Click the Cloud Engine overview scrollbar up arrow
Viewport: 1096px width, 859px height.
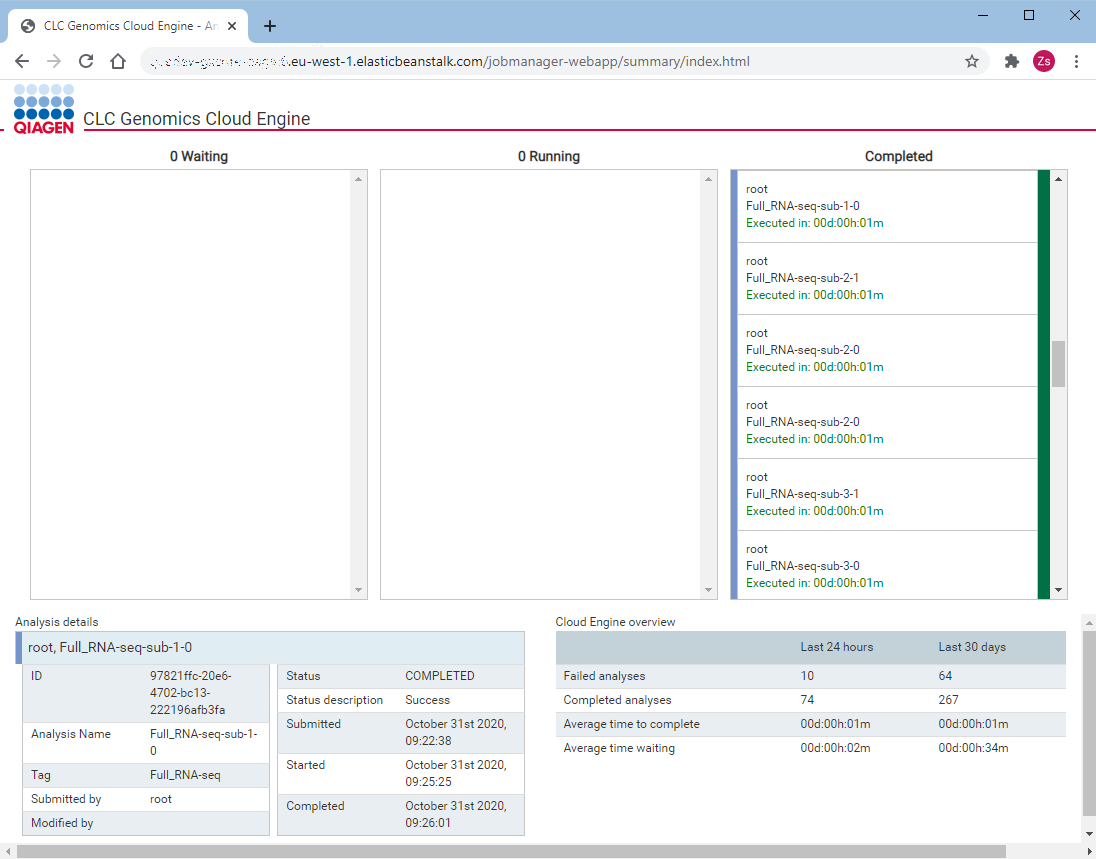[1089, 621]
